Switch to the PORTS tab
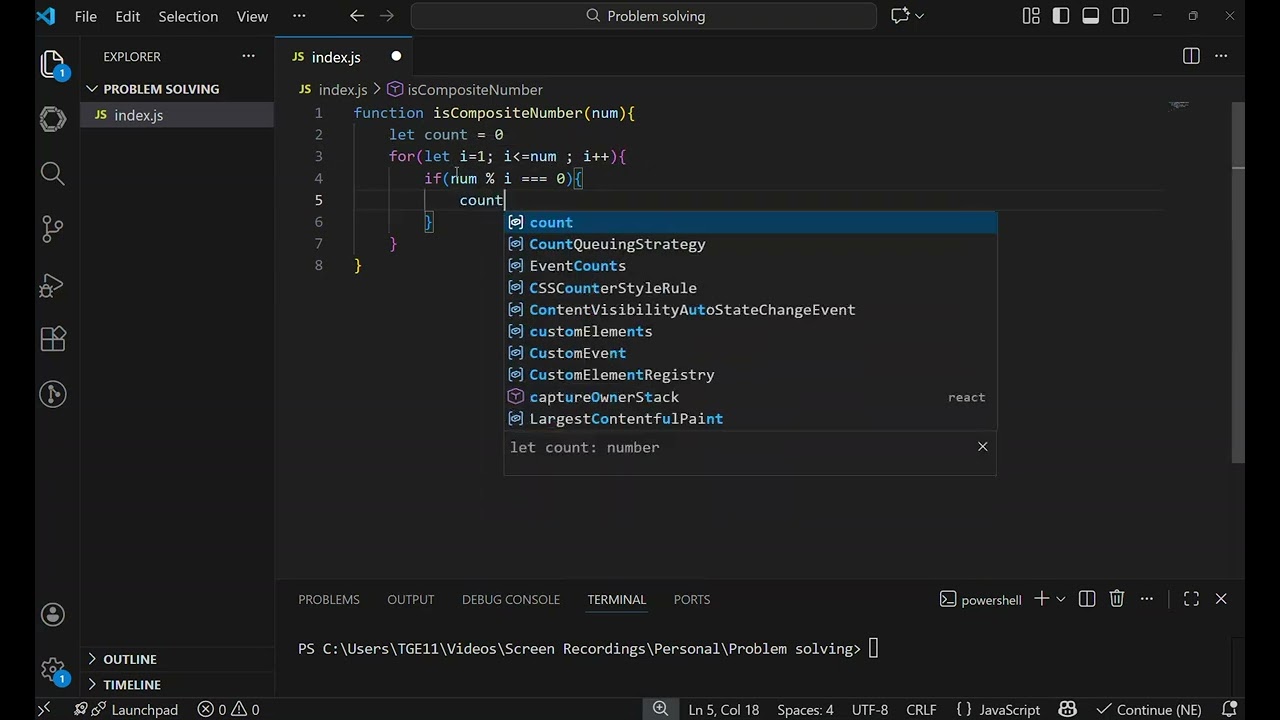This screenshot has width=1280, height=720. pyautogui.click(x=692, y=599)
